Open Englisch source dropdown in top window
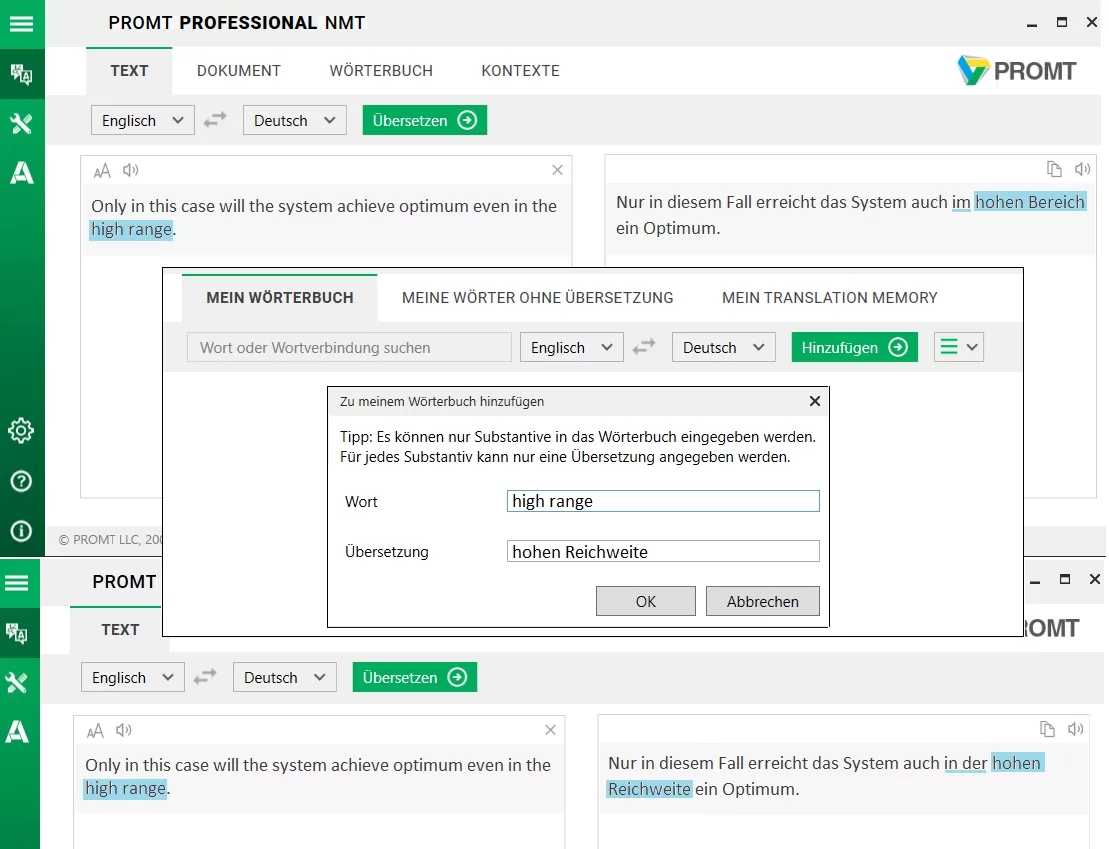This screenshot has width=1109, height=849. [143, 120]
